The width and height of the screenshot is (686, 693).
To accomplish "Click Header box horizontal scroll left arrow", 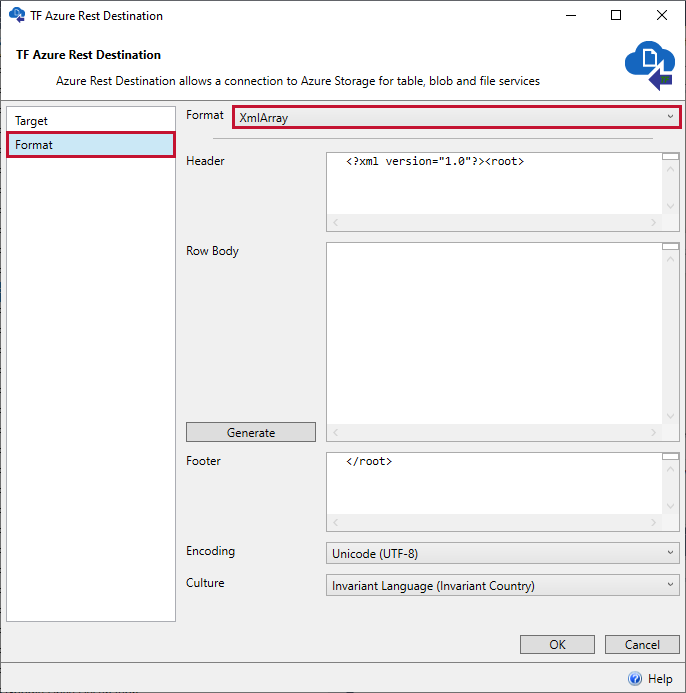I will pos(335,222).
